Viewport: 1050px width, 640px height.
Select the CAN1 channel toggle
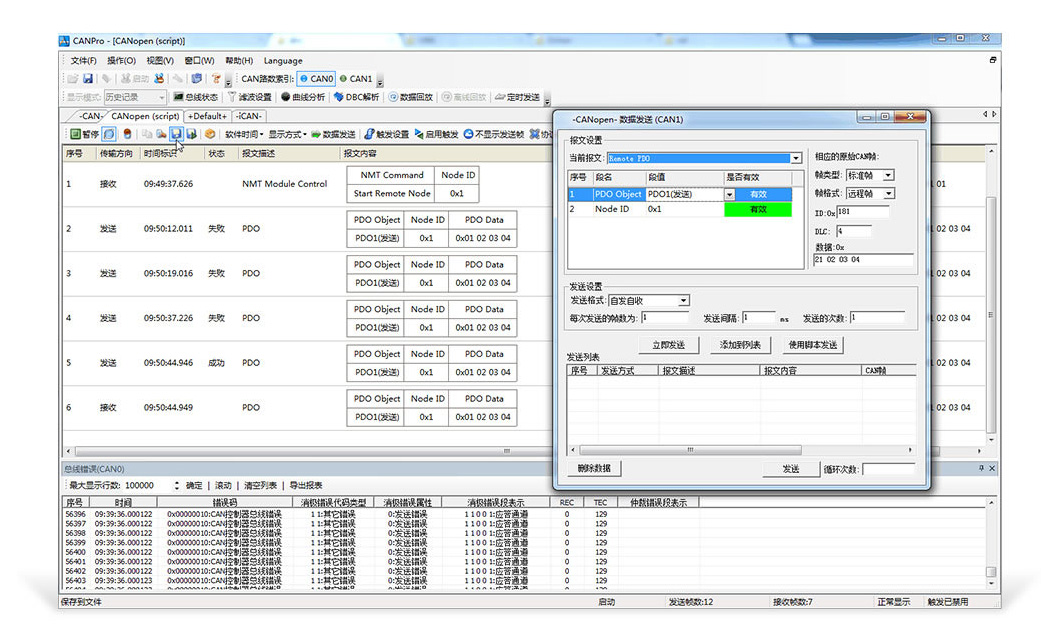click(356, 79)
